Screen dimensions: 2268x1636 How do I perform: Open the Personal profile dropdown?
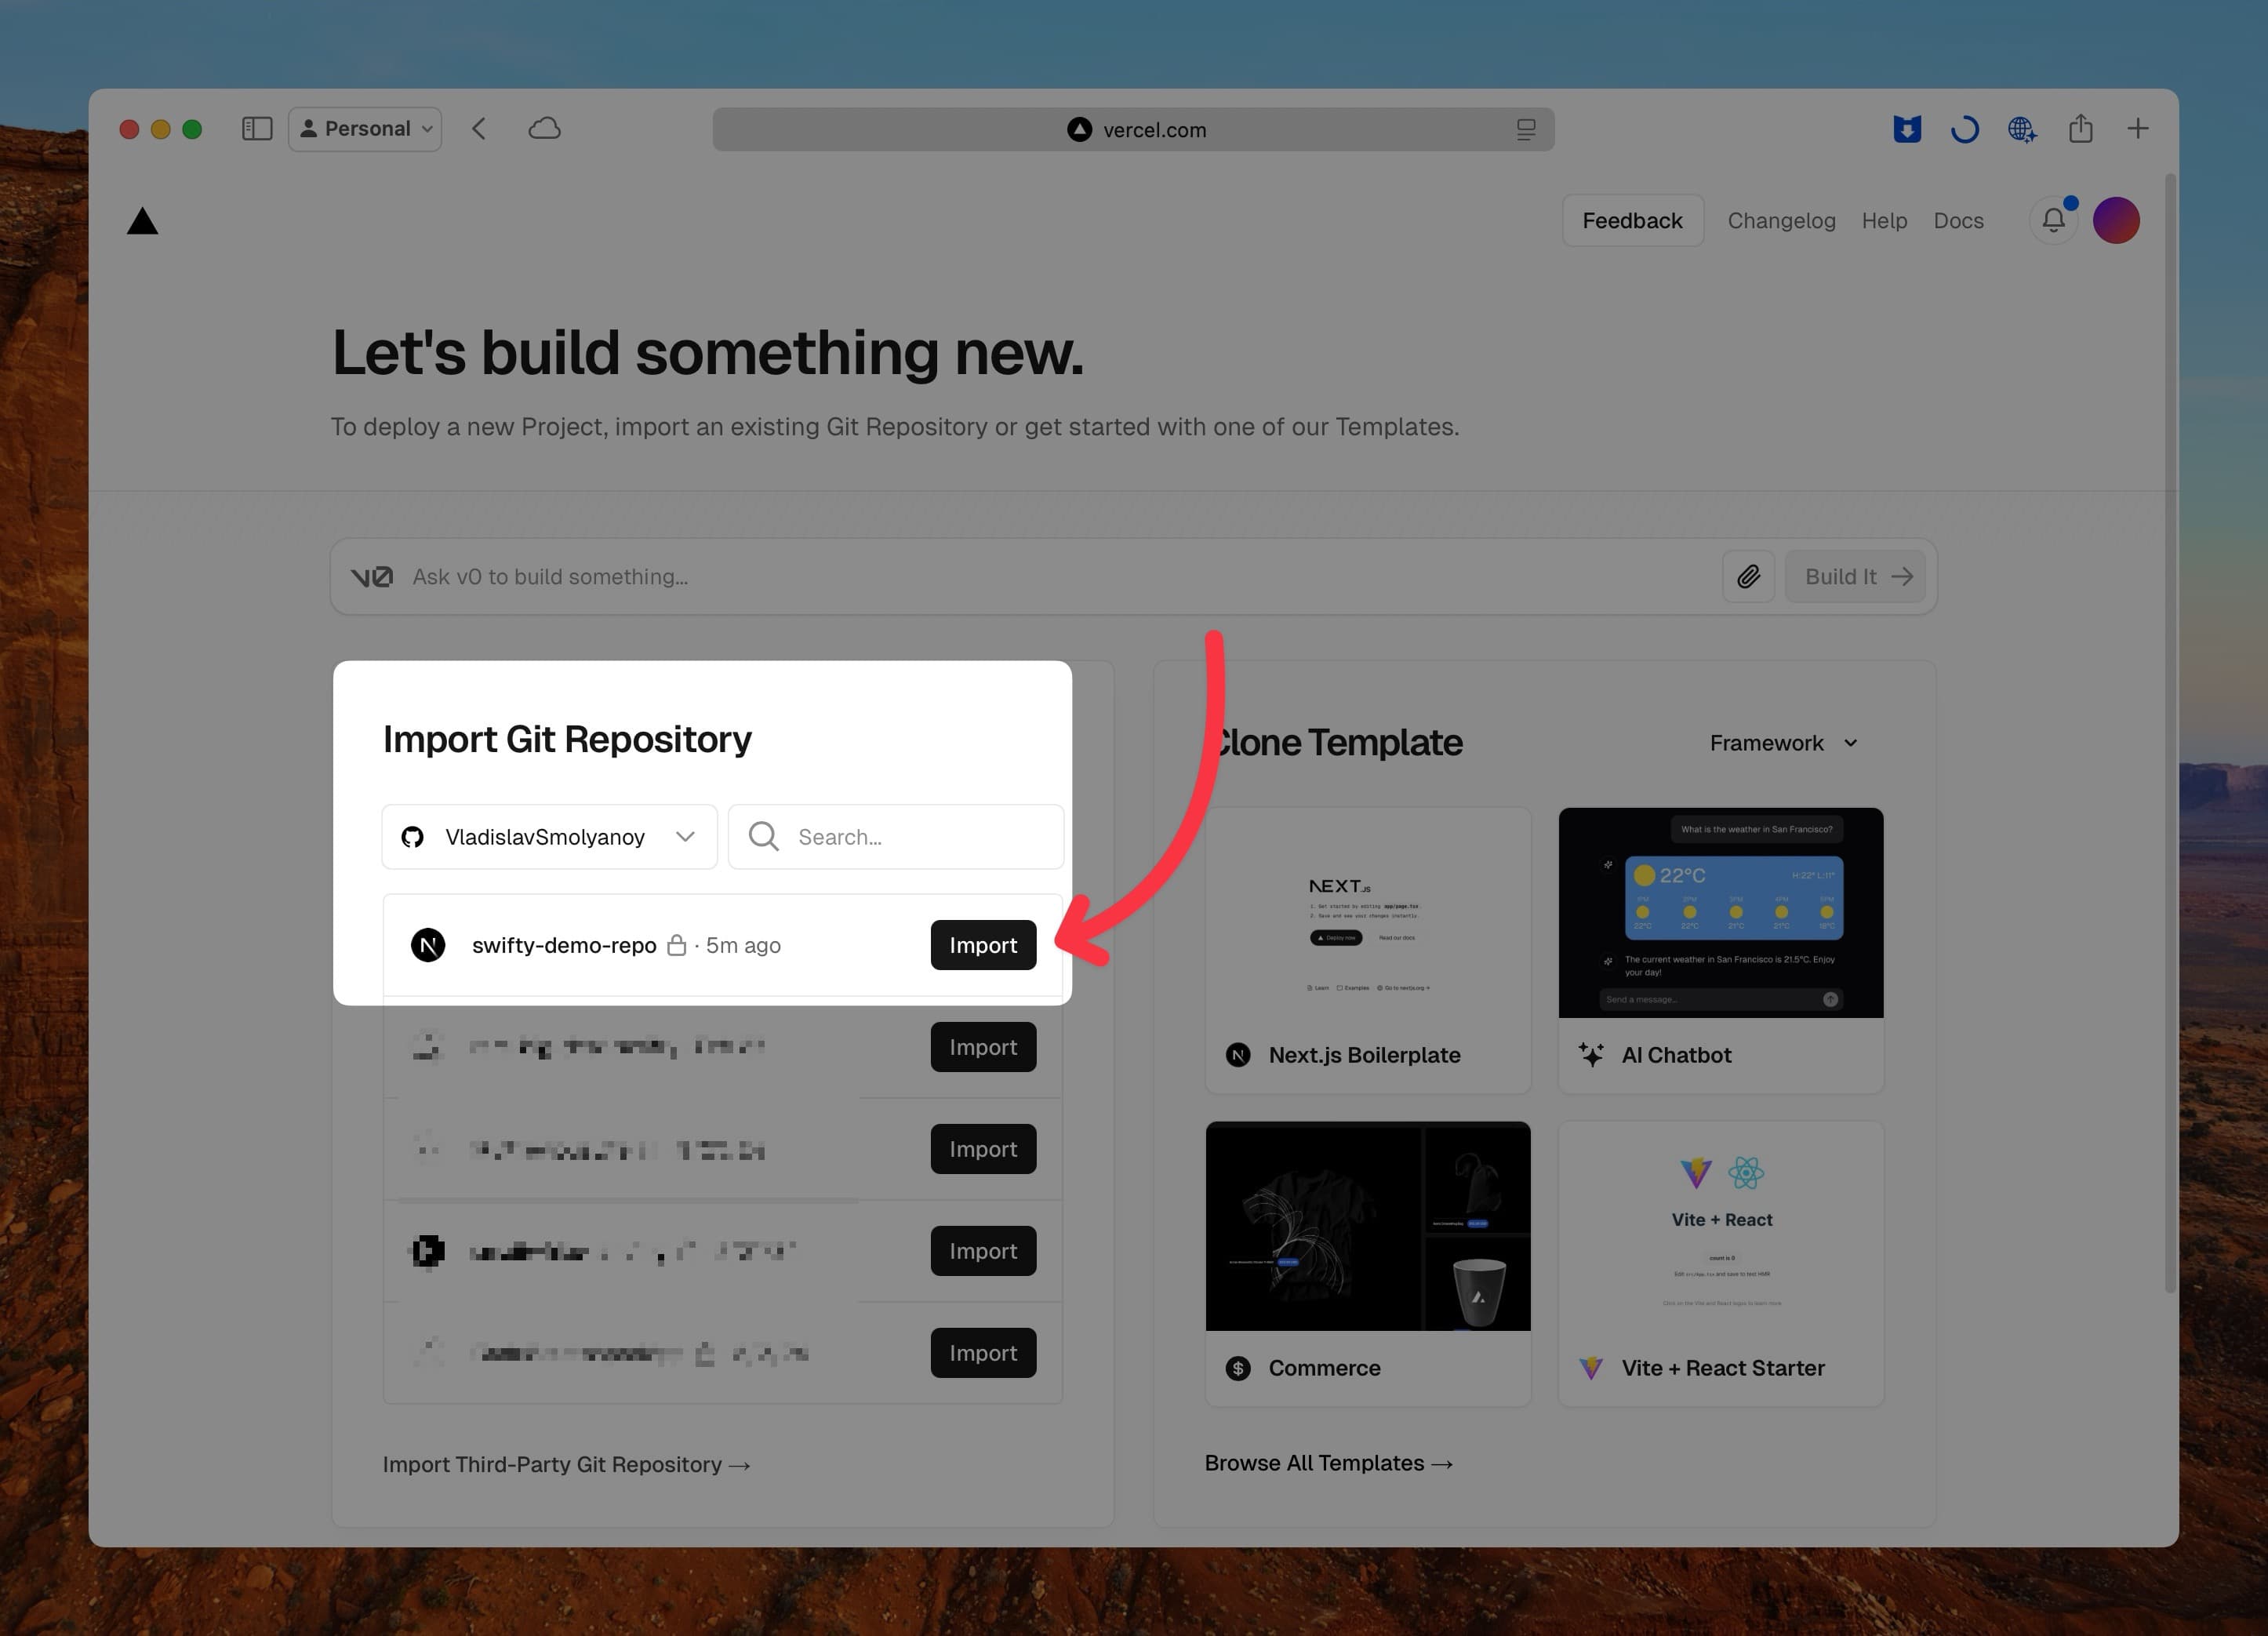(x=365, y=129)
